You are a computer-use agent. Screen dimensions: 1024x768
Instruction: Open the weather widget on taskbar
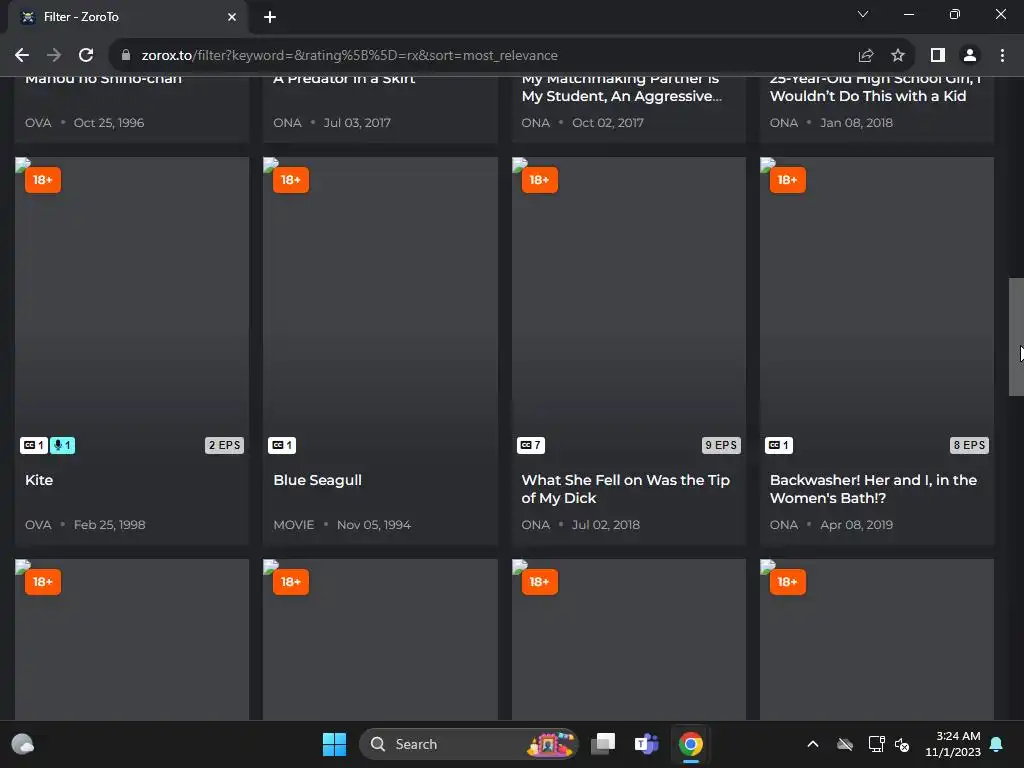click(x=23, y=744)
